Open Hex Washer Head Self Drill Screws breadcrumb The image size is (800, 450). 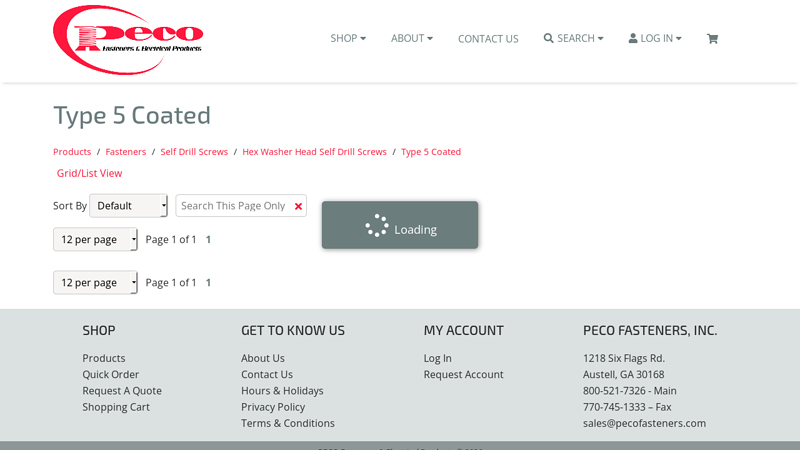[314, 152]
